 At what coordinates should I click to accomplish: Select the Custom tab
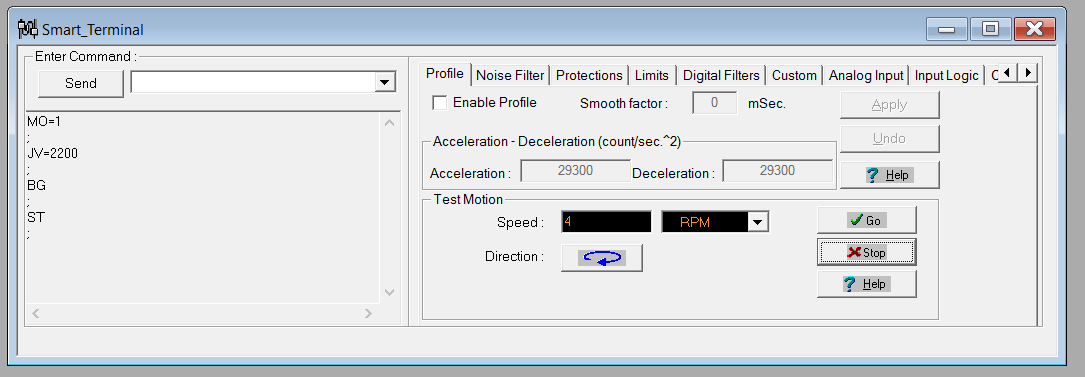[794, 75]
